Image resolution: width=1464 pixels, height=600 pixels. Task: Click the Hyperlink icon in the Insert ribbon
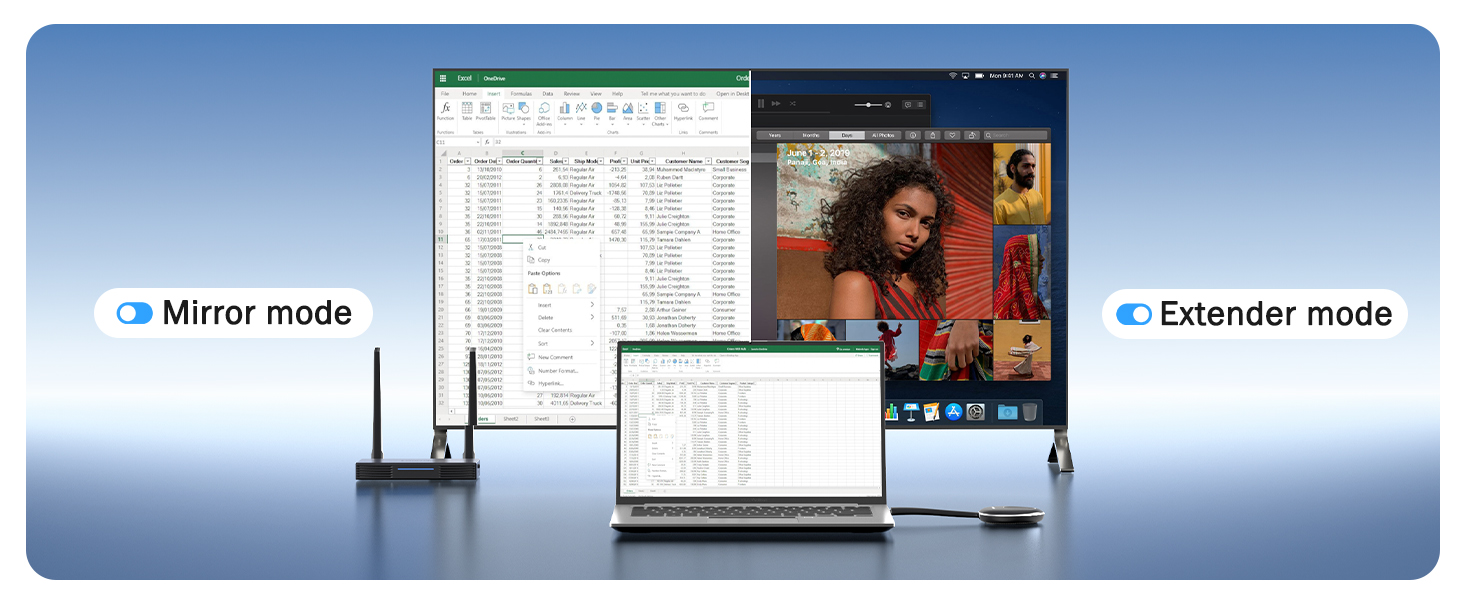click(x=683, y=110)
